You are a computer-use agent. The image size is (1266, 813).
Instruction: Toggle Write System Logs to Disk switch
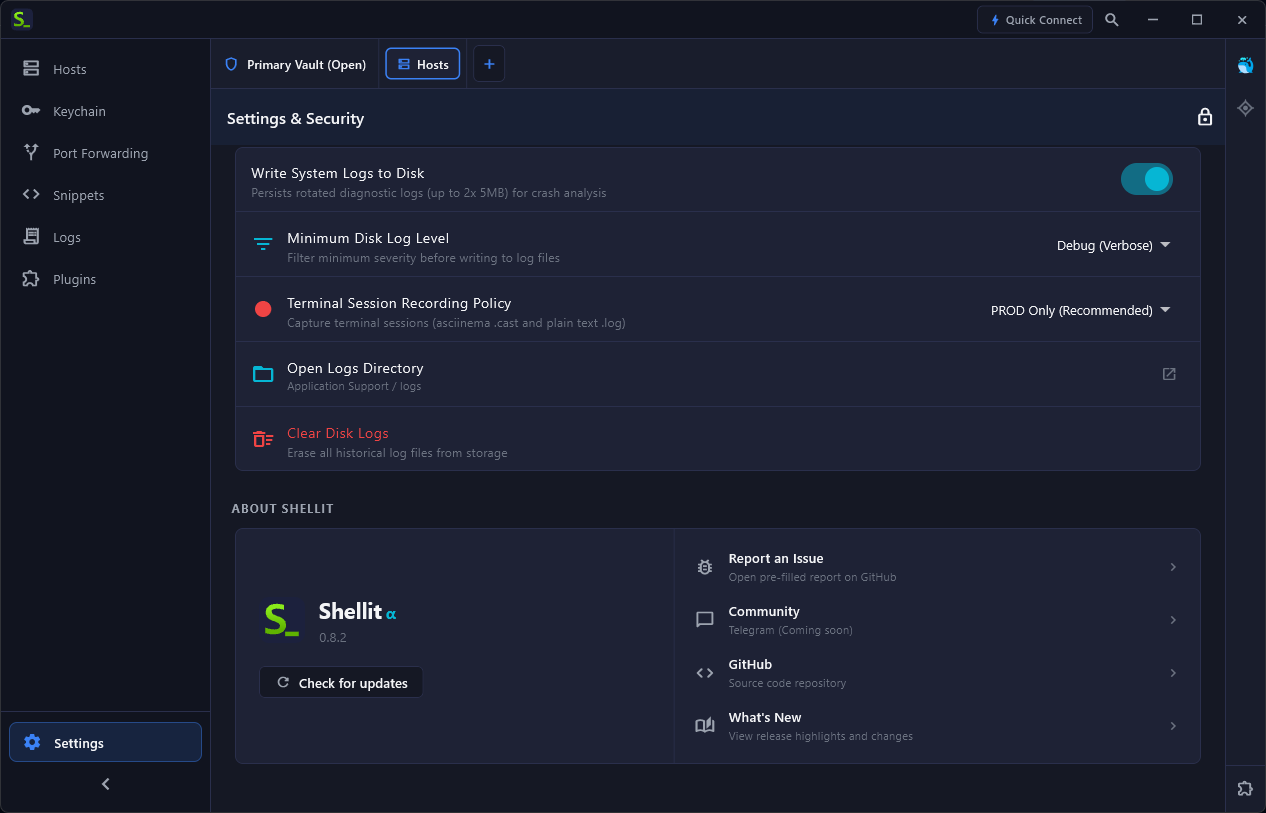pyautogui.click(x=1146, y=179)
